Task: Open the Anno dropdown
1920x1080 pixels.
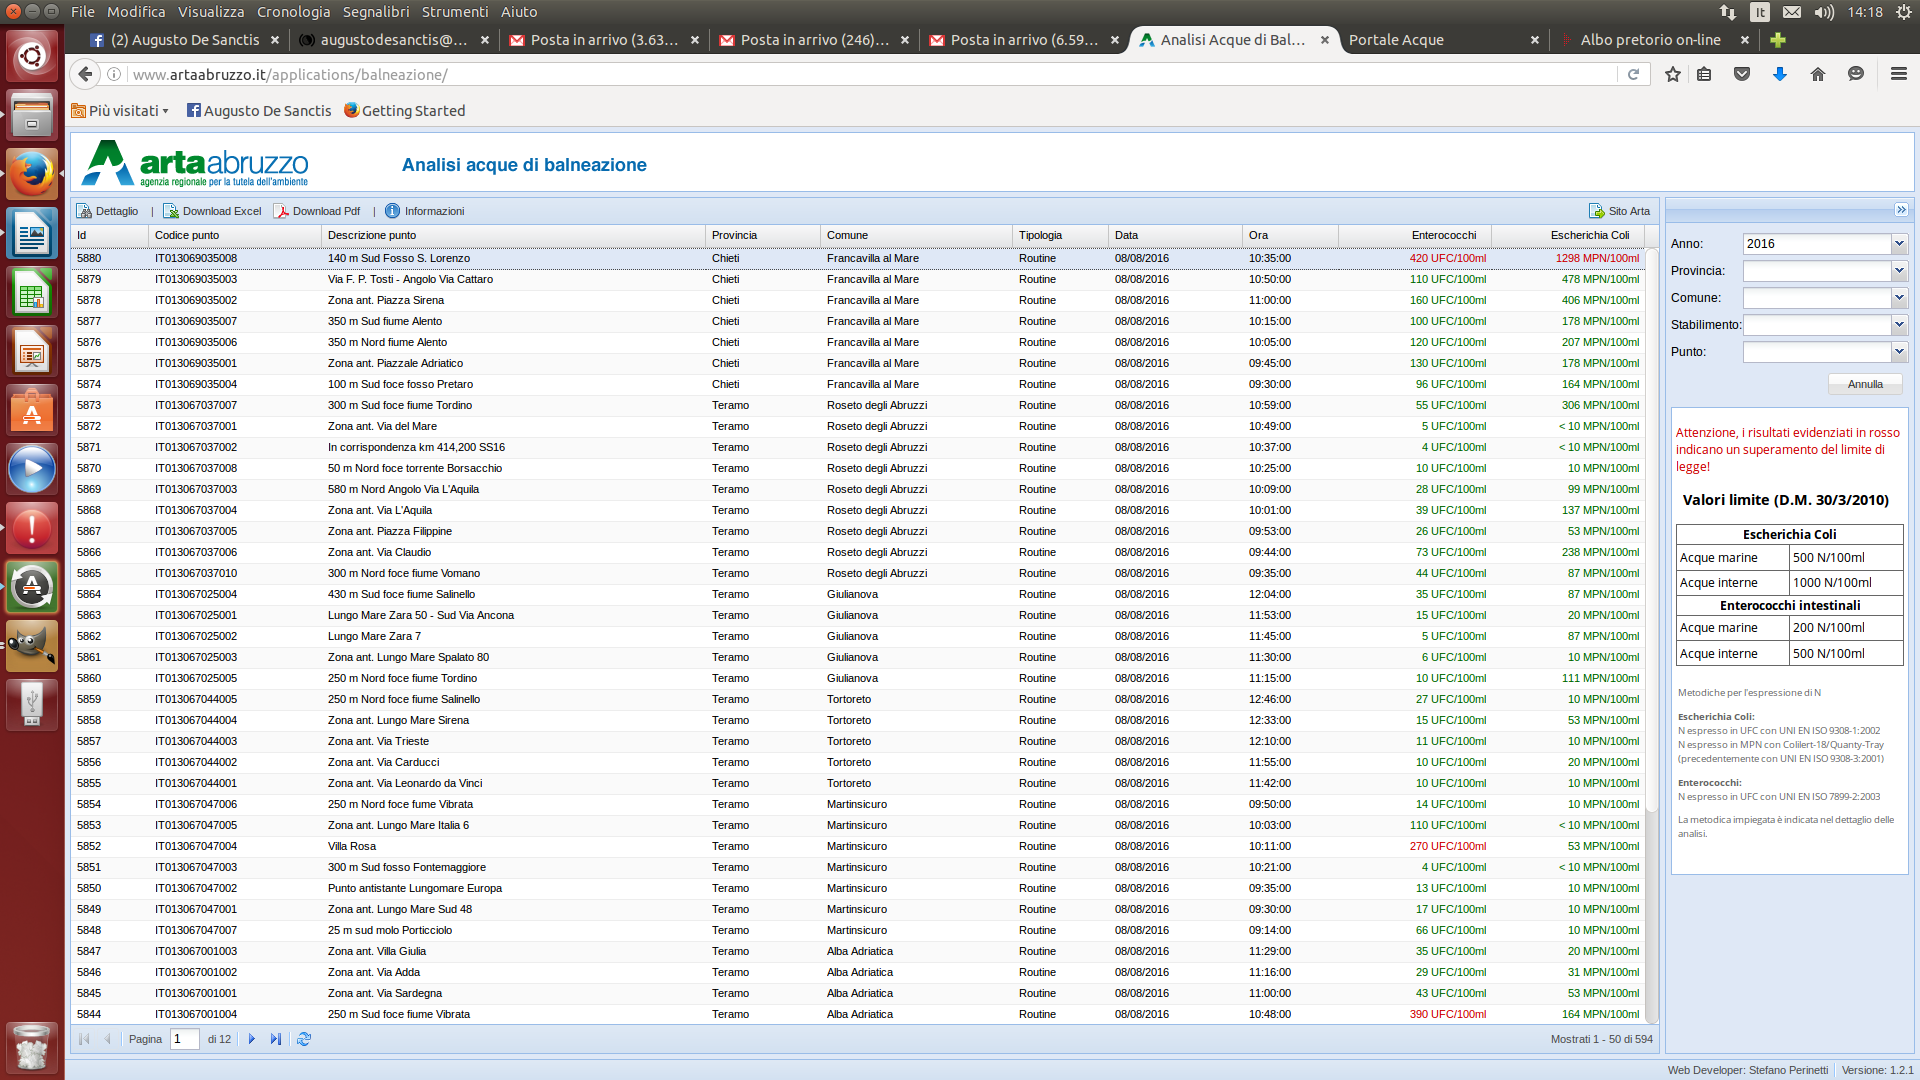Action: click(1898, 244)
